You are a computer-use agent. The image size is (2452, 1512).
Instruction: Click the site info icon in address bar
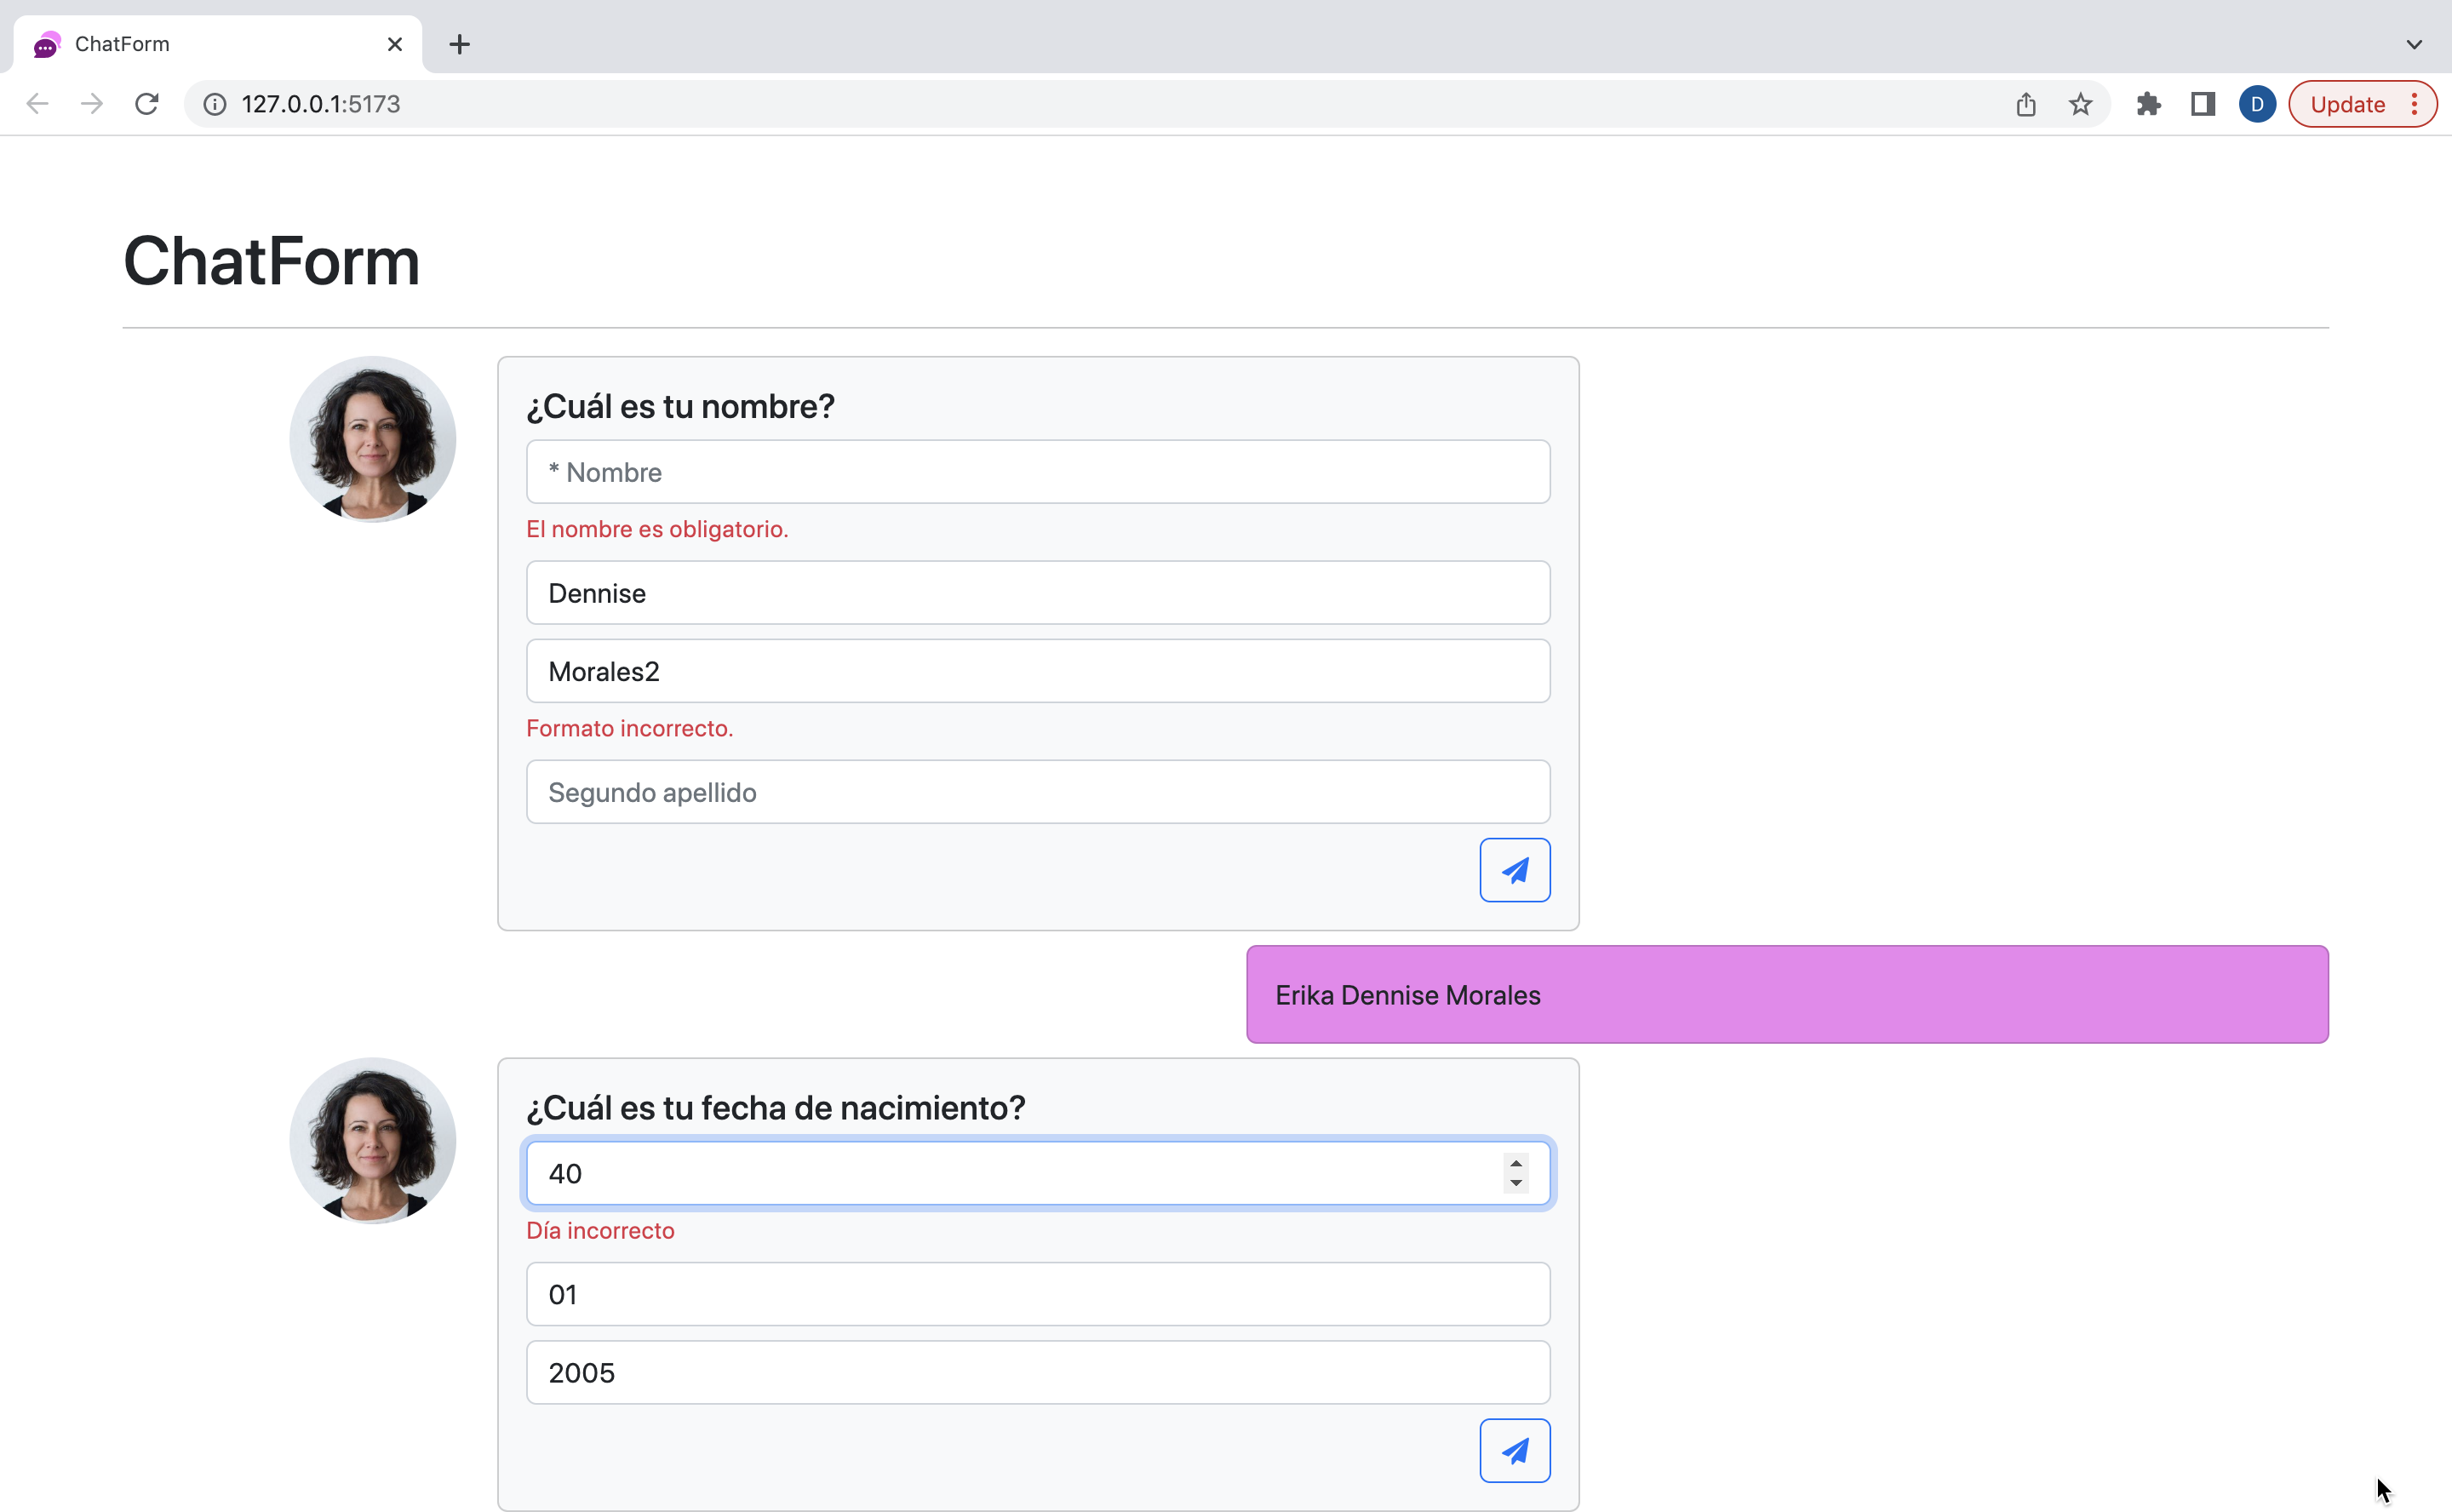214,103
